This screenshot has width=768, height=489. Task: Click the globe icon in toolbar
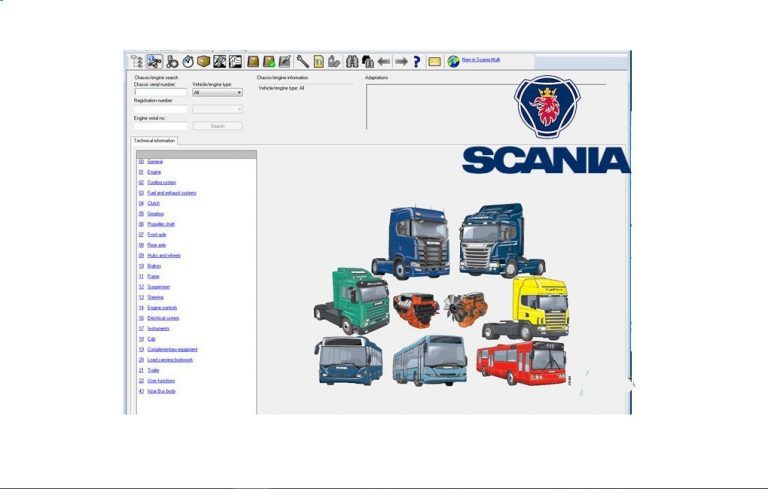click(454, 62)
